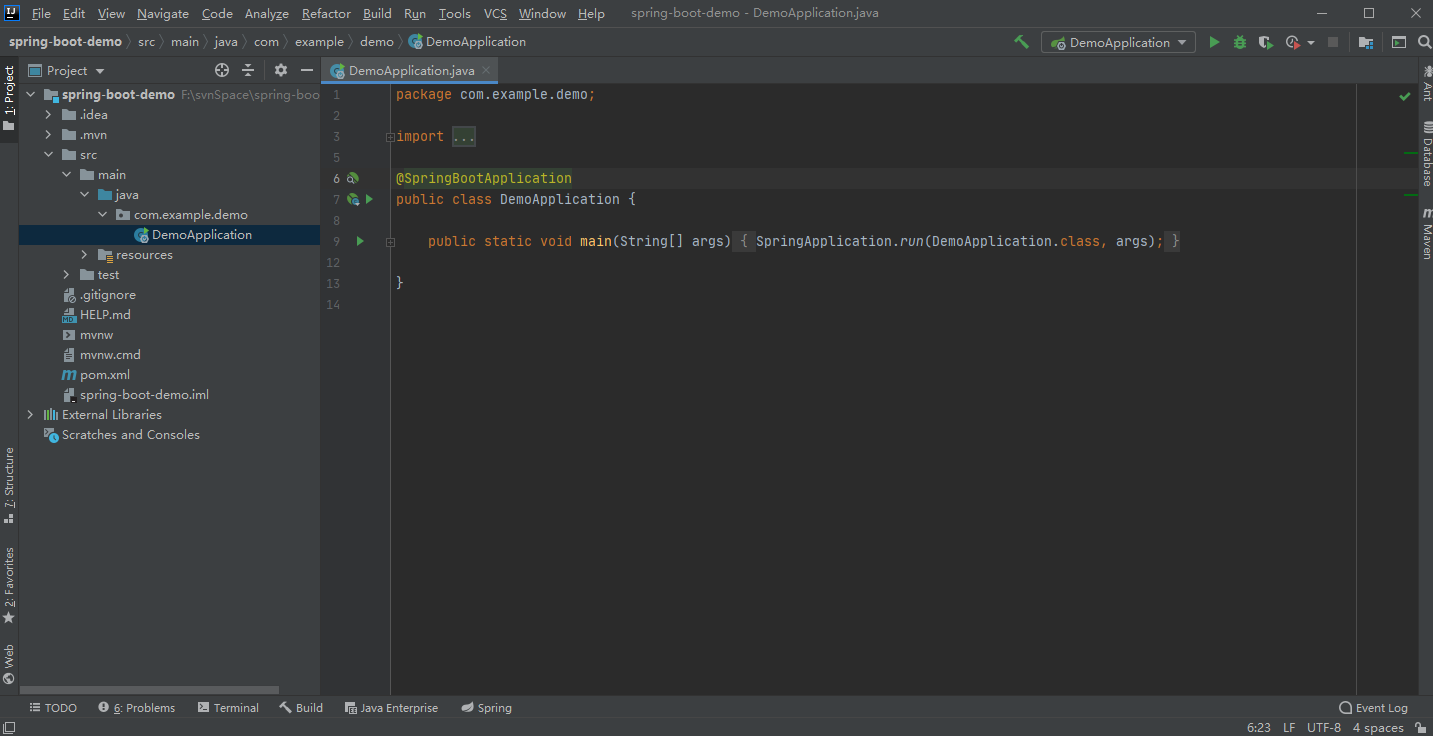1433x736 pixels.
Task: Open the Spring tool window
Action: (x=486, y=708)
